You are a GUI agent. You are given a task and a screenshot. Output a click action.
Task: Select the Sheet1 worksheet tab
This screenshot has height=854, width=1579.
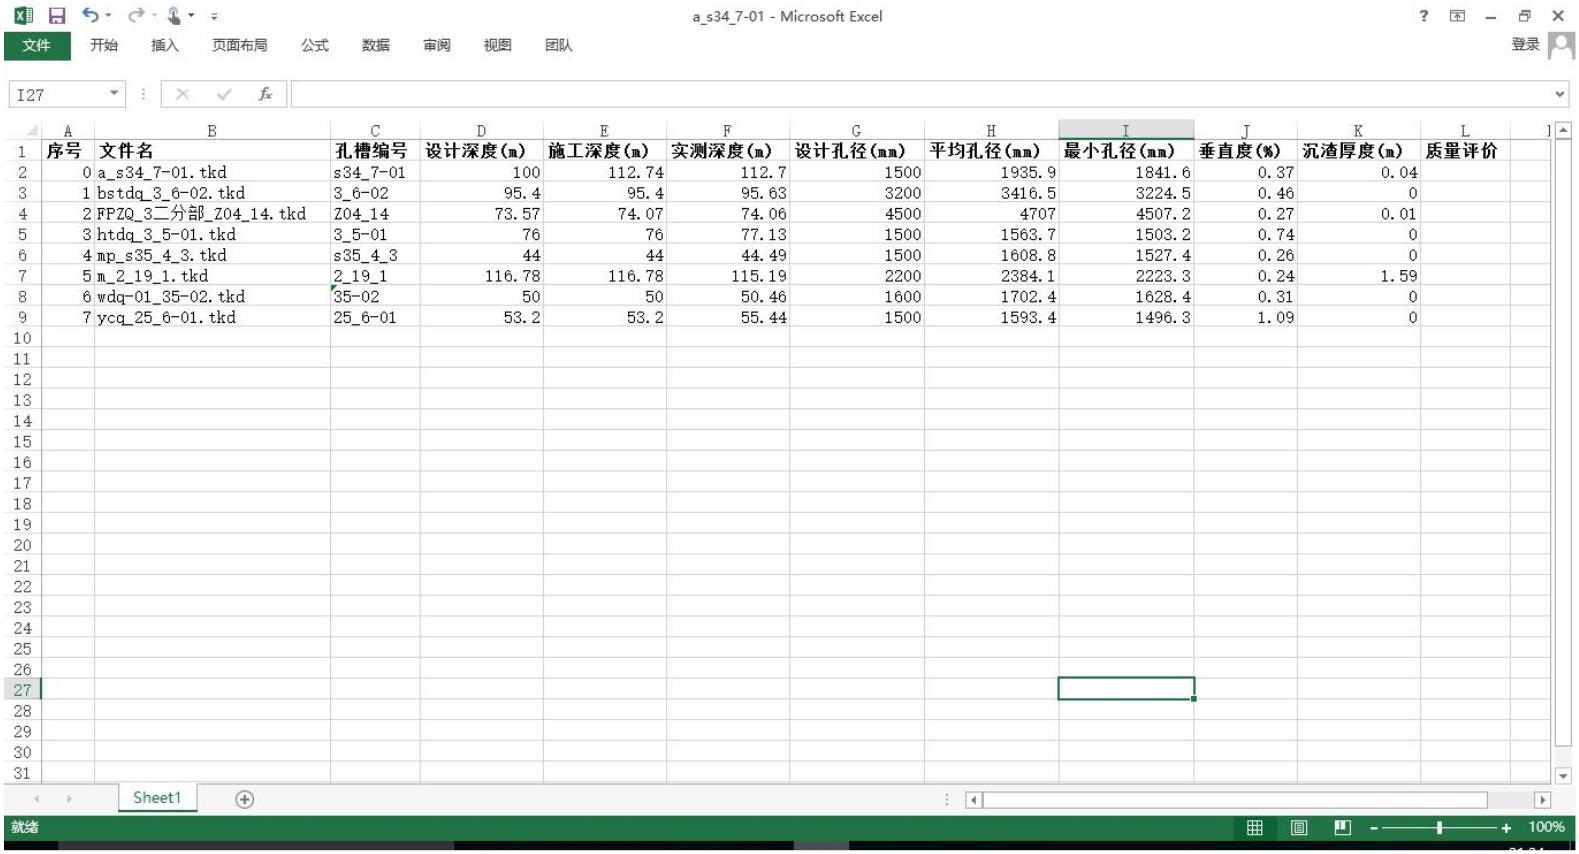[157, 798]
